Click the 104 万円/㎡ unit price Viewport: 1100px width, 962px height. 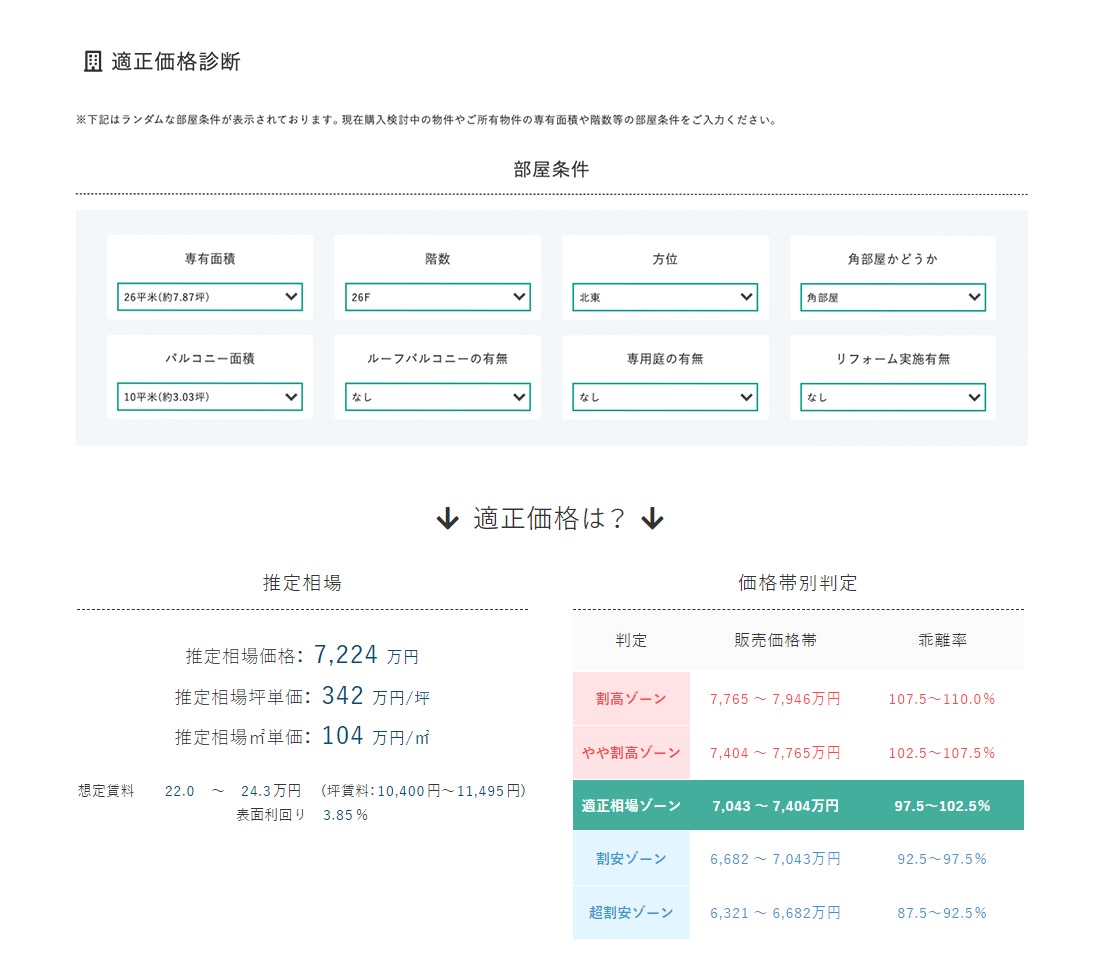(375, 736)
